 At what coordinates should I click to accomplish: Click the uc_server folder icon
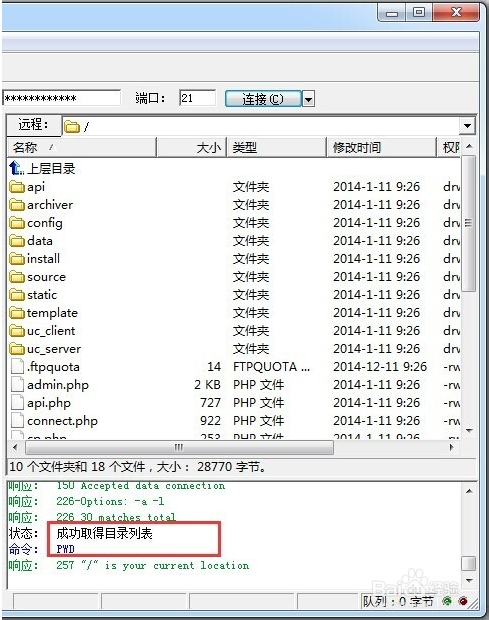point(17,349)
